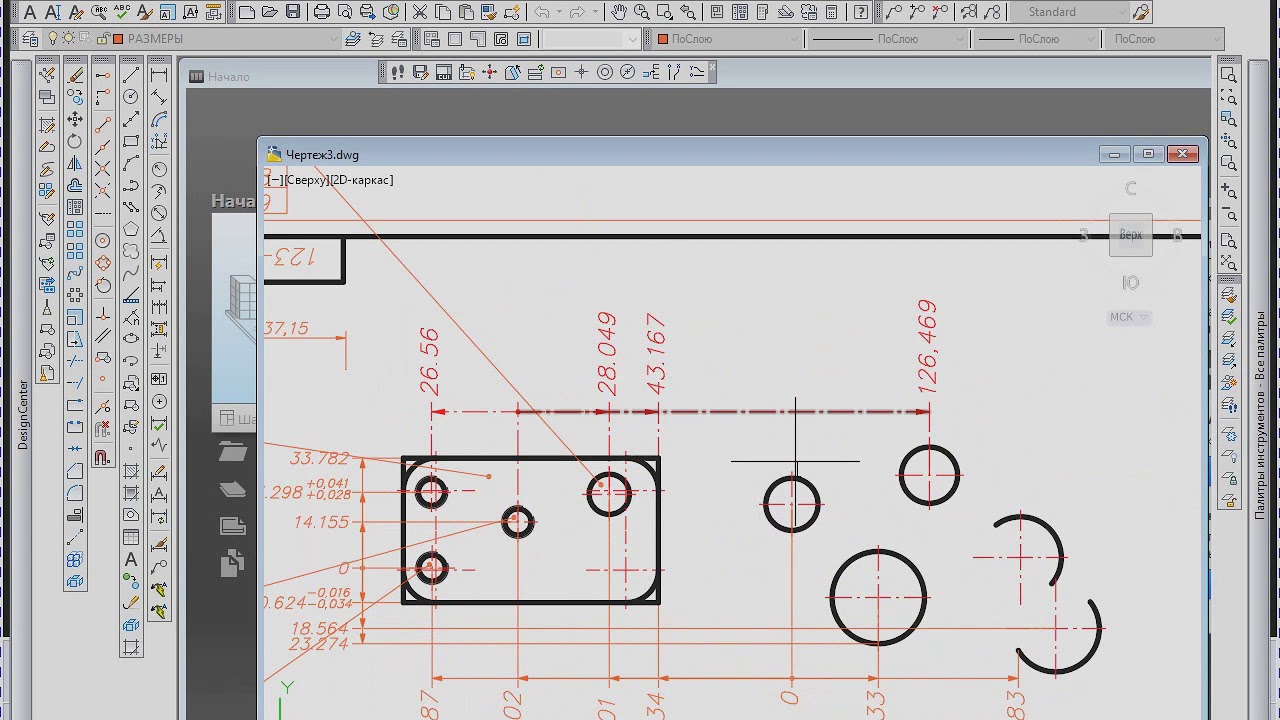The image size is (1280, 720).
Task: Toggle the layer On/Off lightbulb
Action: (54, 39)
